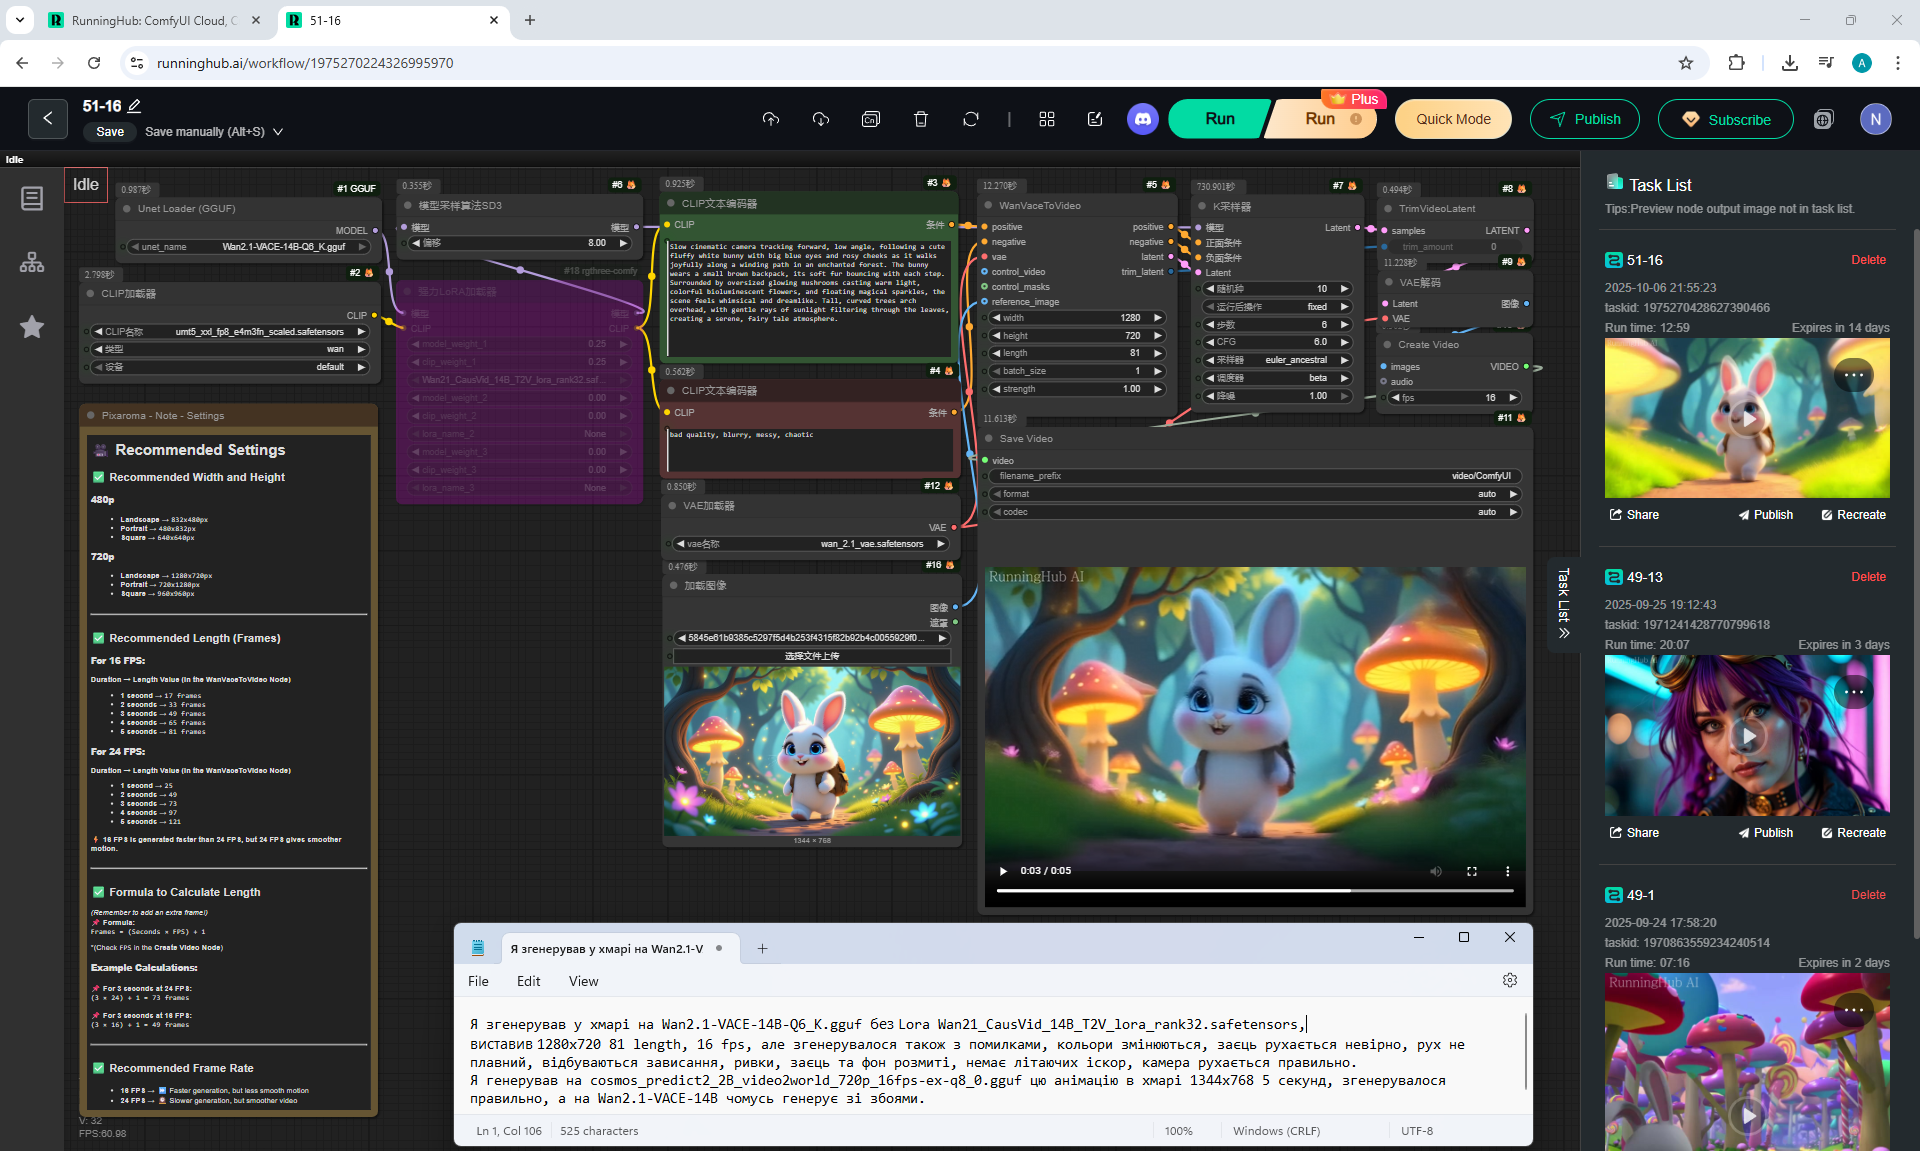Expand the Save manually dropdown arrow
Image resolution: width=1920 pixels, height=1151 pixels.
coord(278,132)
